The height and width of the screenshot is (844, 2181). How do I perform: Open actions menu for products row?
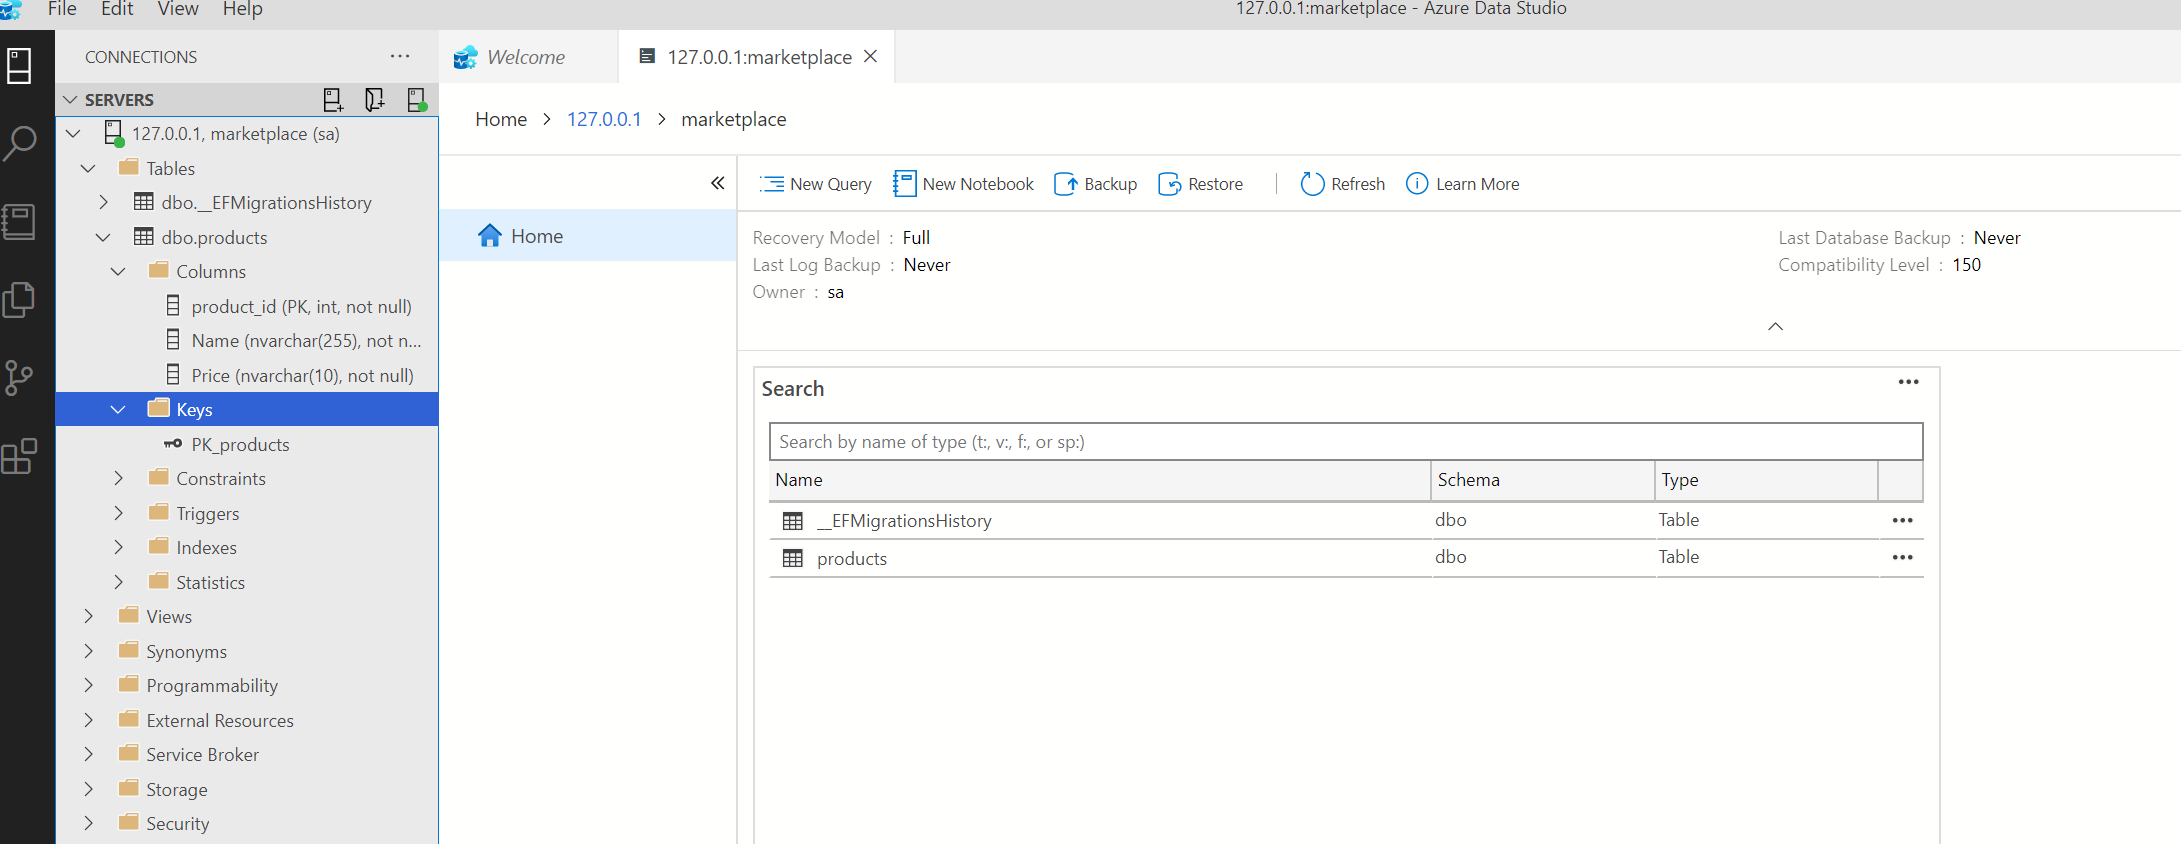[x=1902, y=557]
